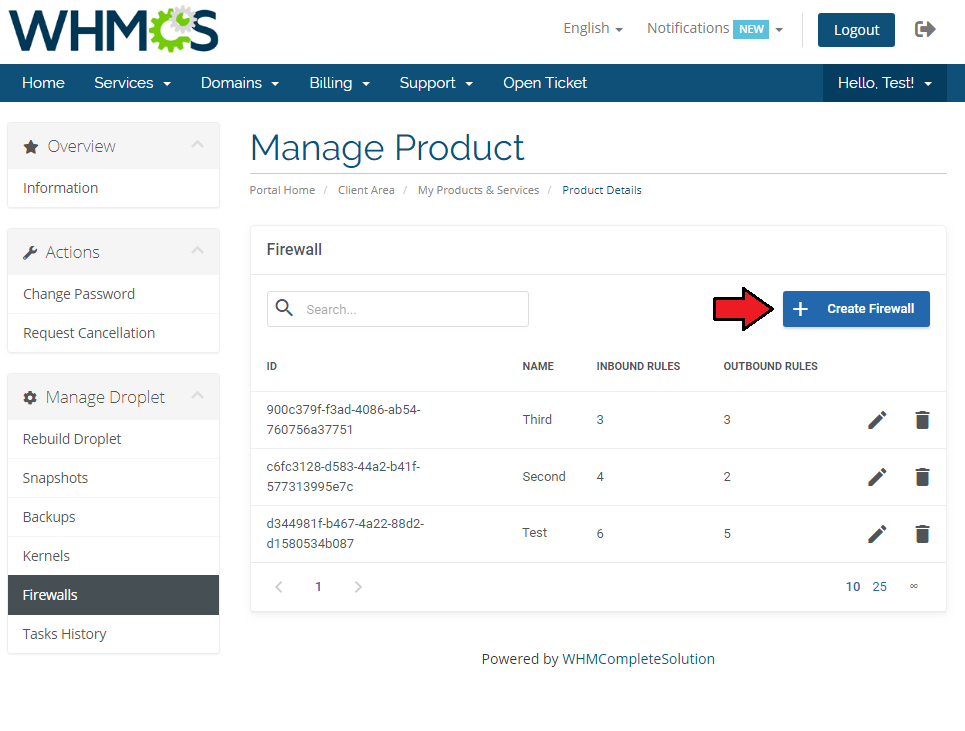Click firewall ID c6fc3128-d583-44a2-b41f-577313995e7c
This screenshot has height=731, width=965.
343,476
